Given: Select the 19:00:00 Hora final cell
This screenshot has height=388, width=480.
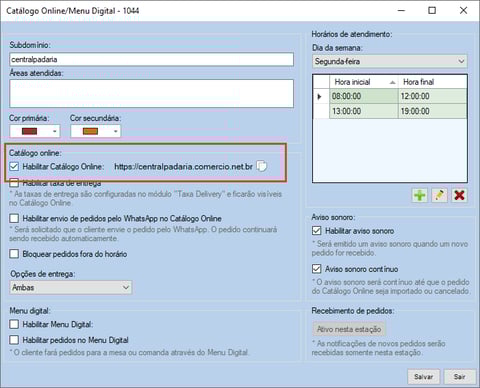Looking at the screenshot, I should click(x=433, y=111).
